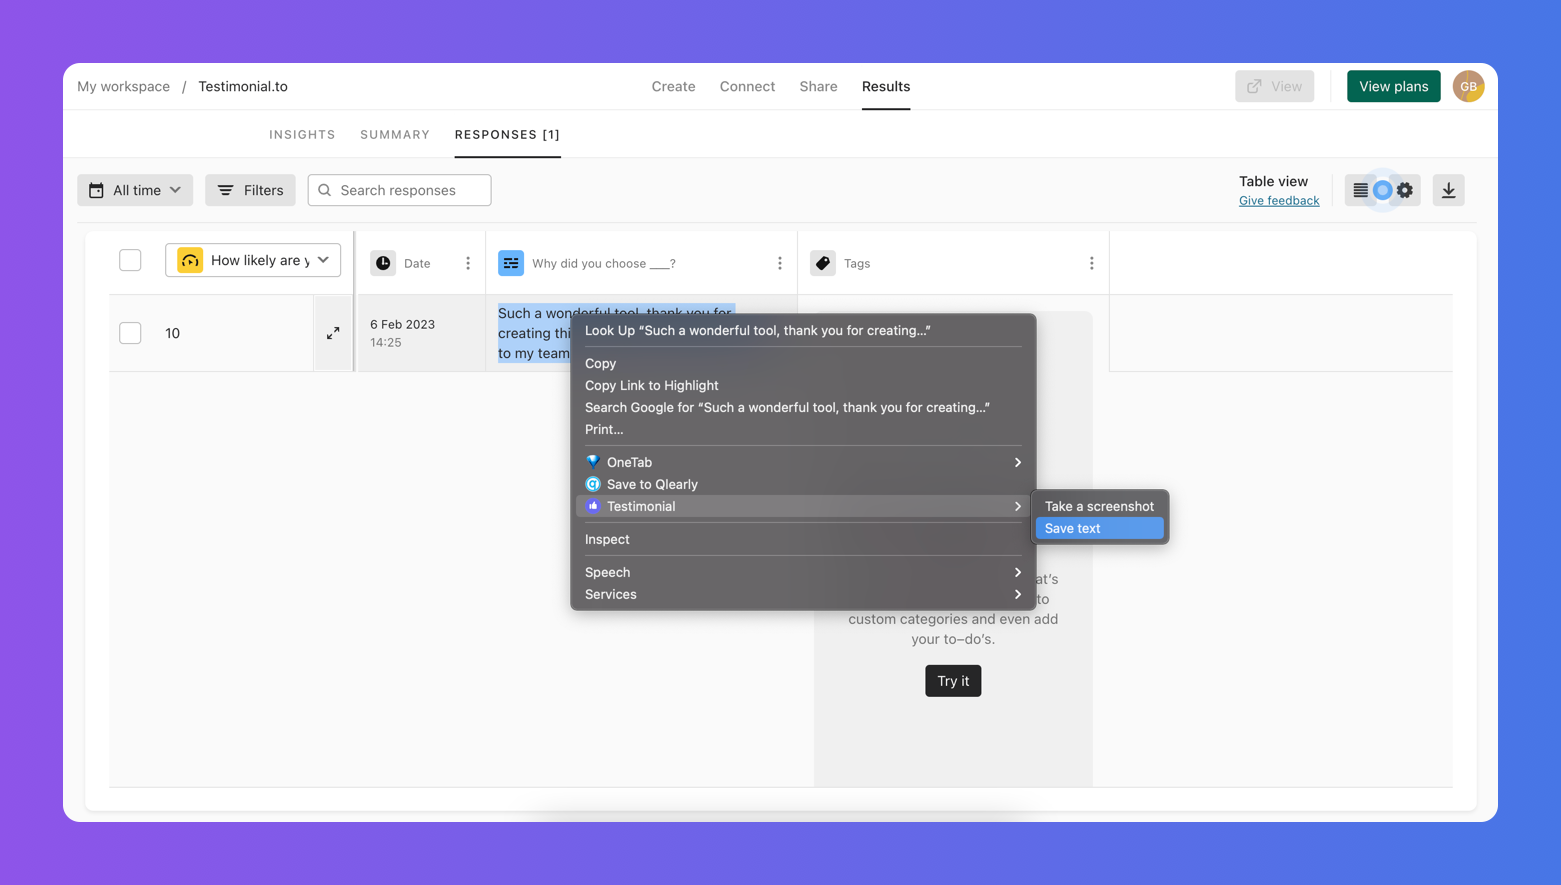Switch to the Insights tab
Image resolution: width=1561 pixels, height=885 pixels.
click(302, 134)
